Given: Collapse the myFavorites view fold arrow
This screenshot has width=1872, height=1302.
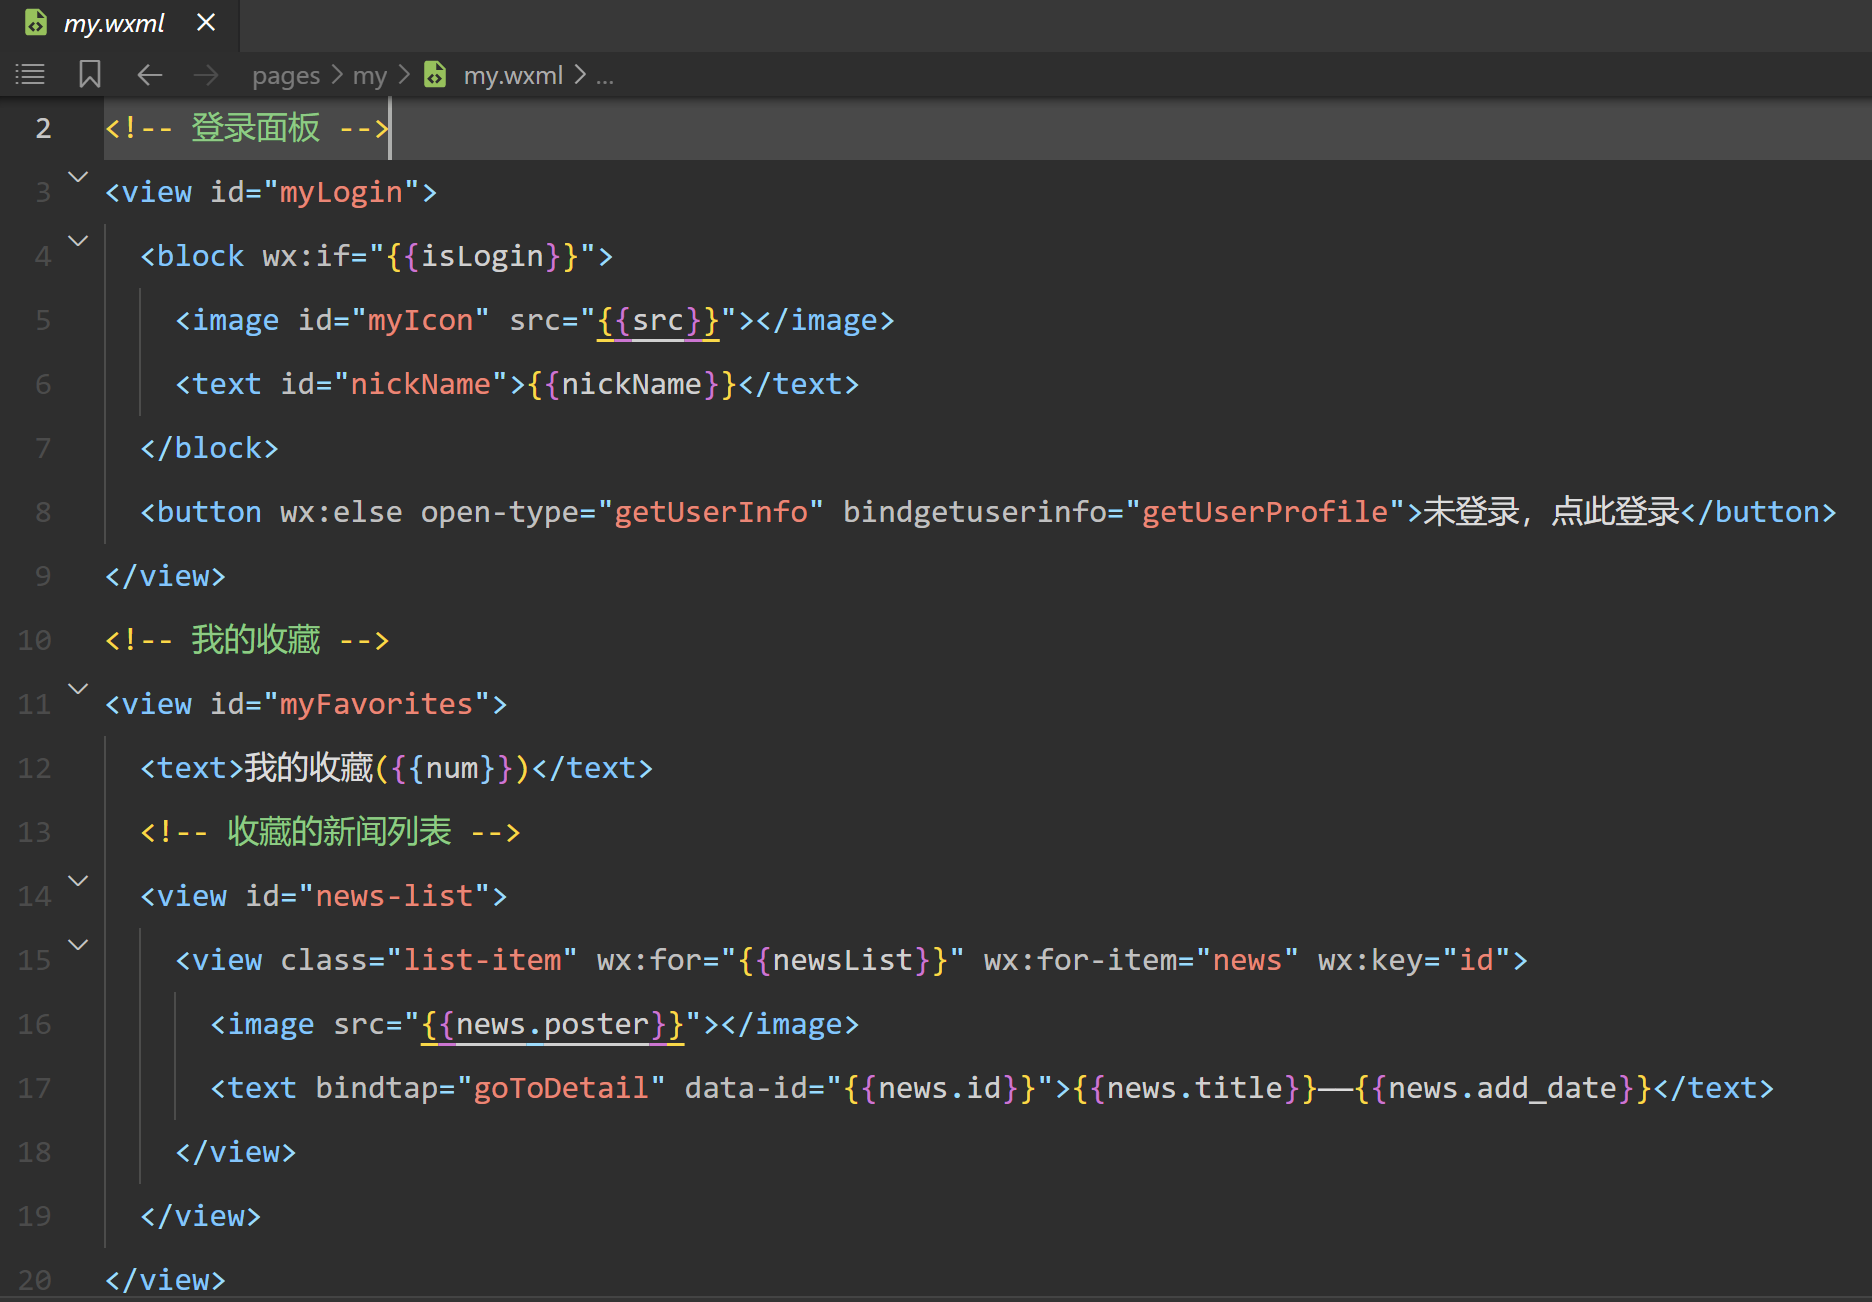Looking at the screenshot, I should pyautogui.click(x=78, y=689).
